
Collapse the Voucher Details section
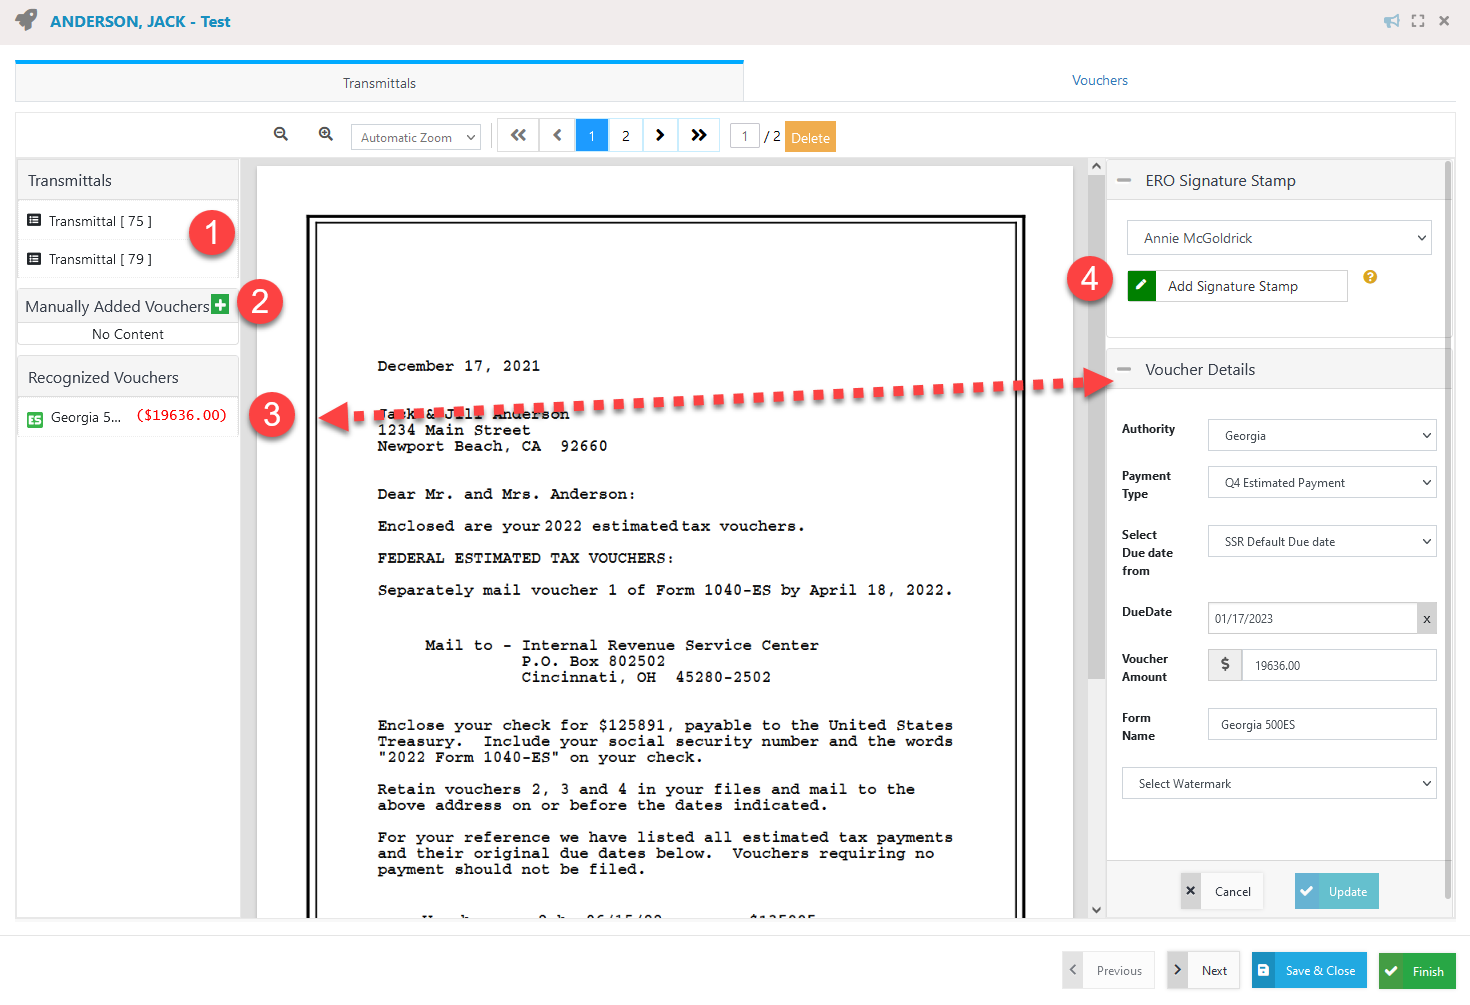(x=1124, y=370)
